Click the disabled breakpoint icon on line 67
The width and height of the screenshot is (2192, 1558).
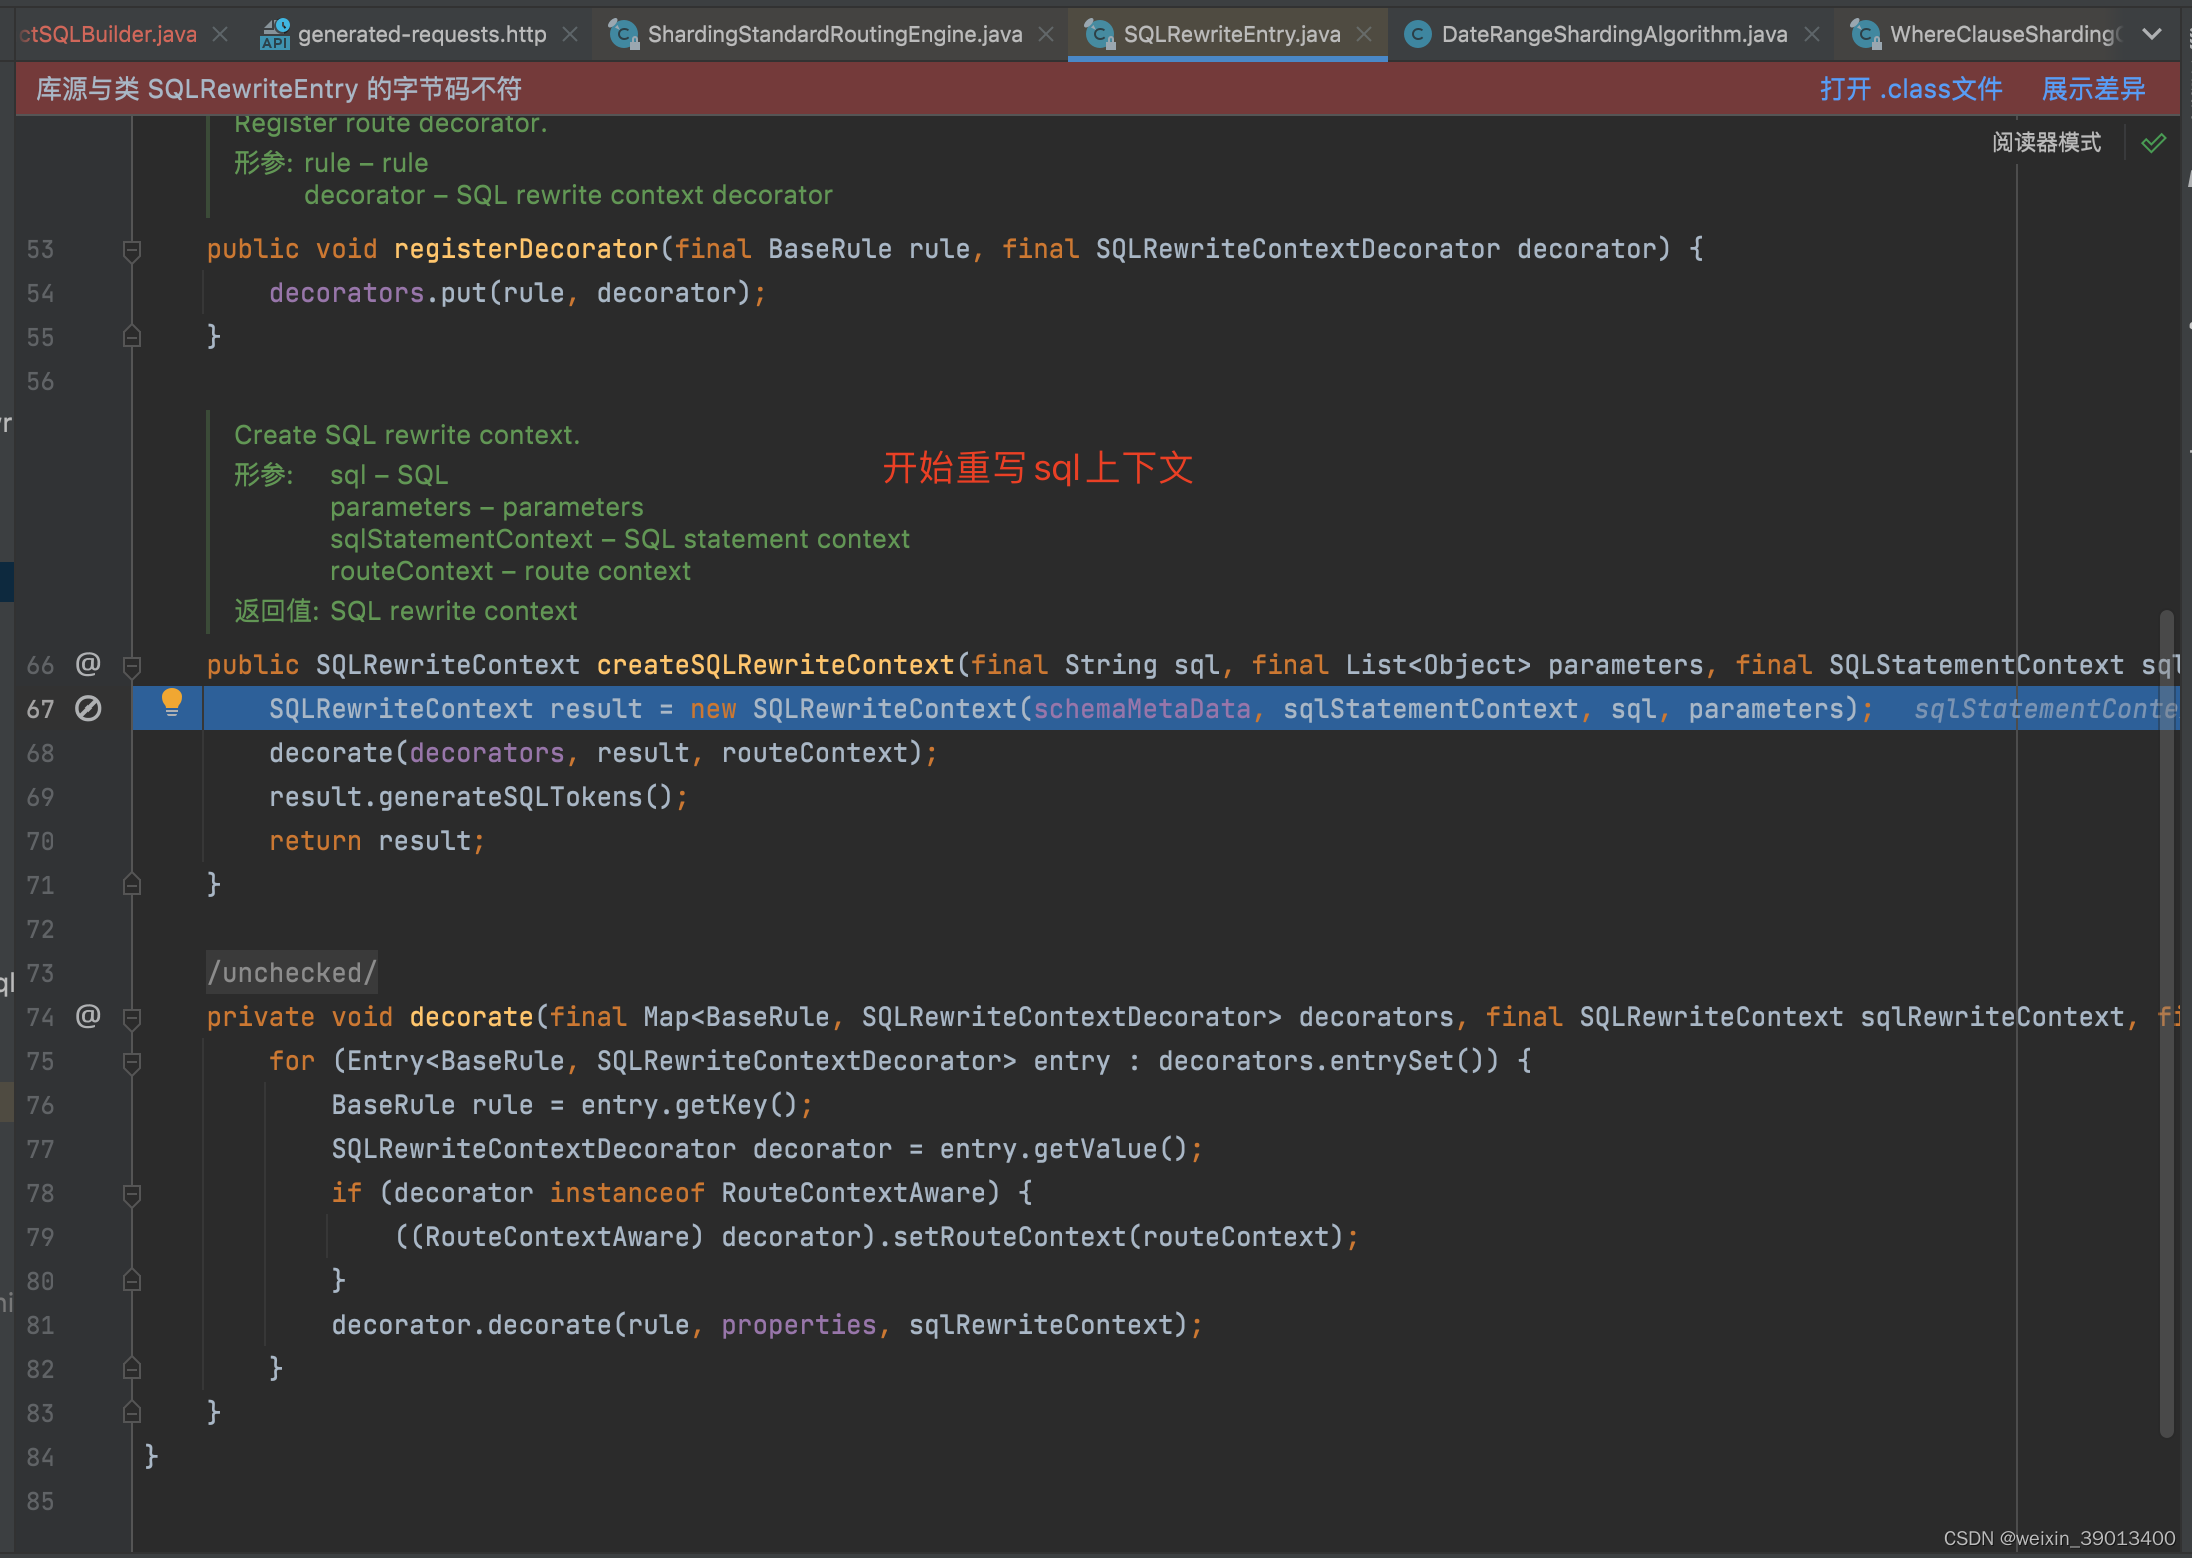pyautogui.click(x=88, y=709)
